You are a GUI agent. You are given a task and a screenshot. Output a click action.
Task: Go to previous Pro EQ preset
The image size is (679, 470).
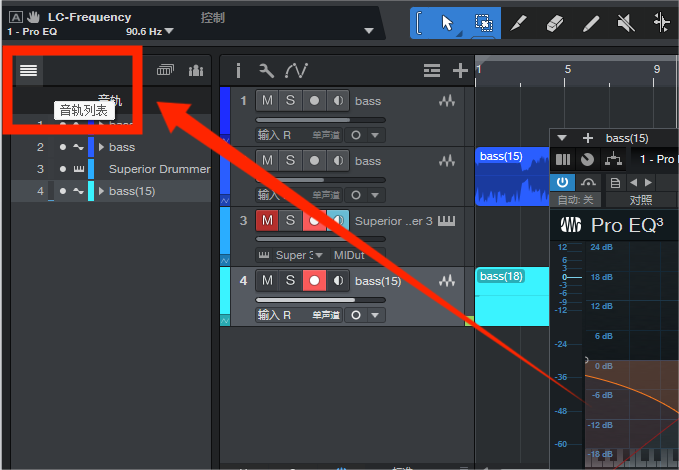point(634,182)
